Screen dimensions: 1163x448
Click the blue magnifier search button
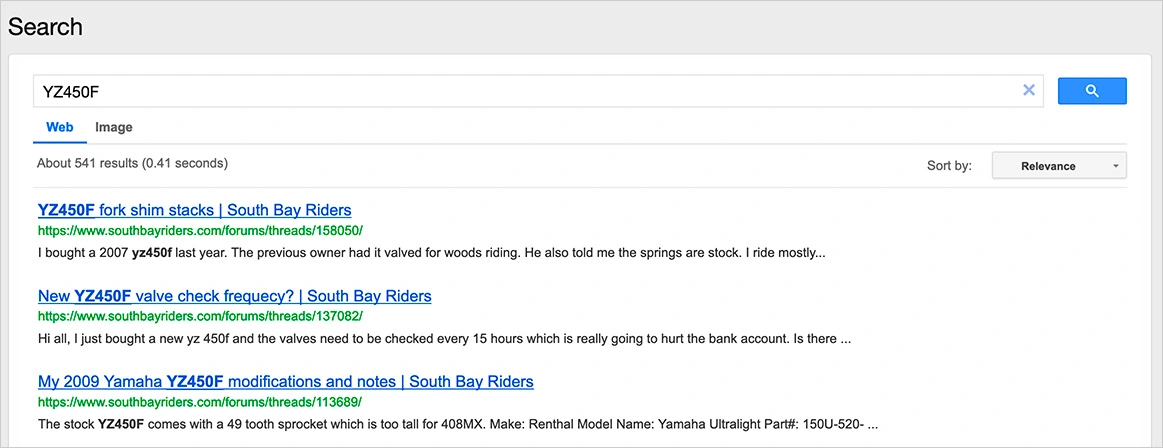[x=1092, y=90]
